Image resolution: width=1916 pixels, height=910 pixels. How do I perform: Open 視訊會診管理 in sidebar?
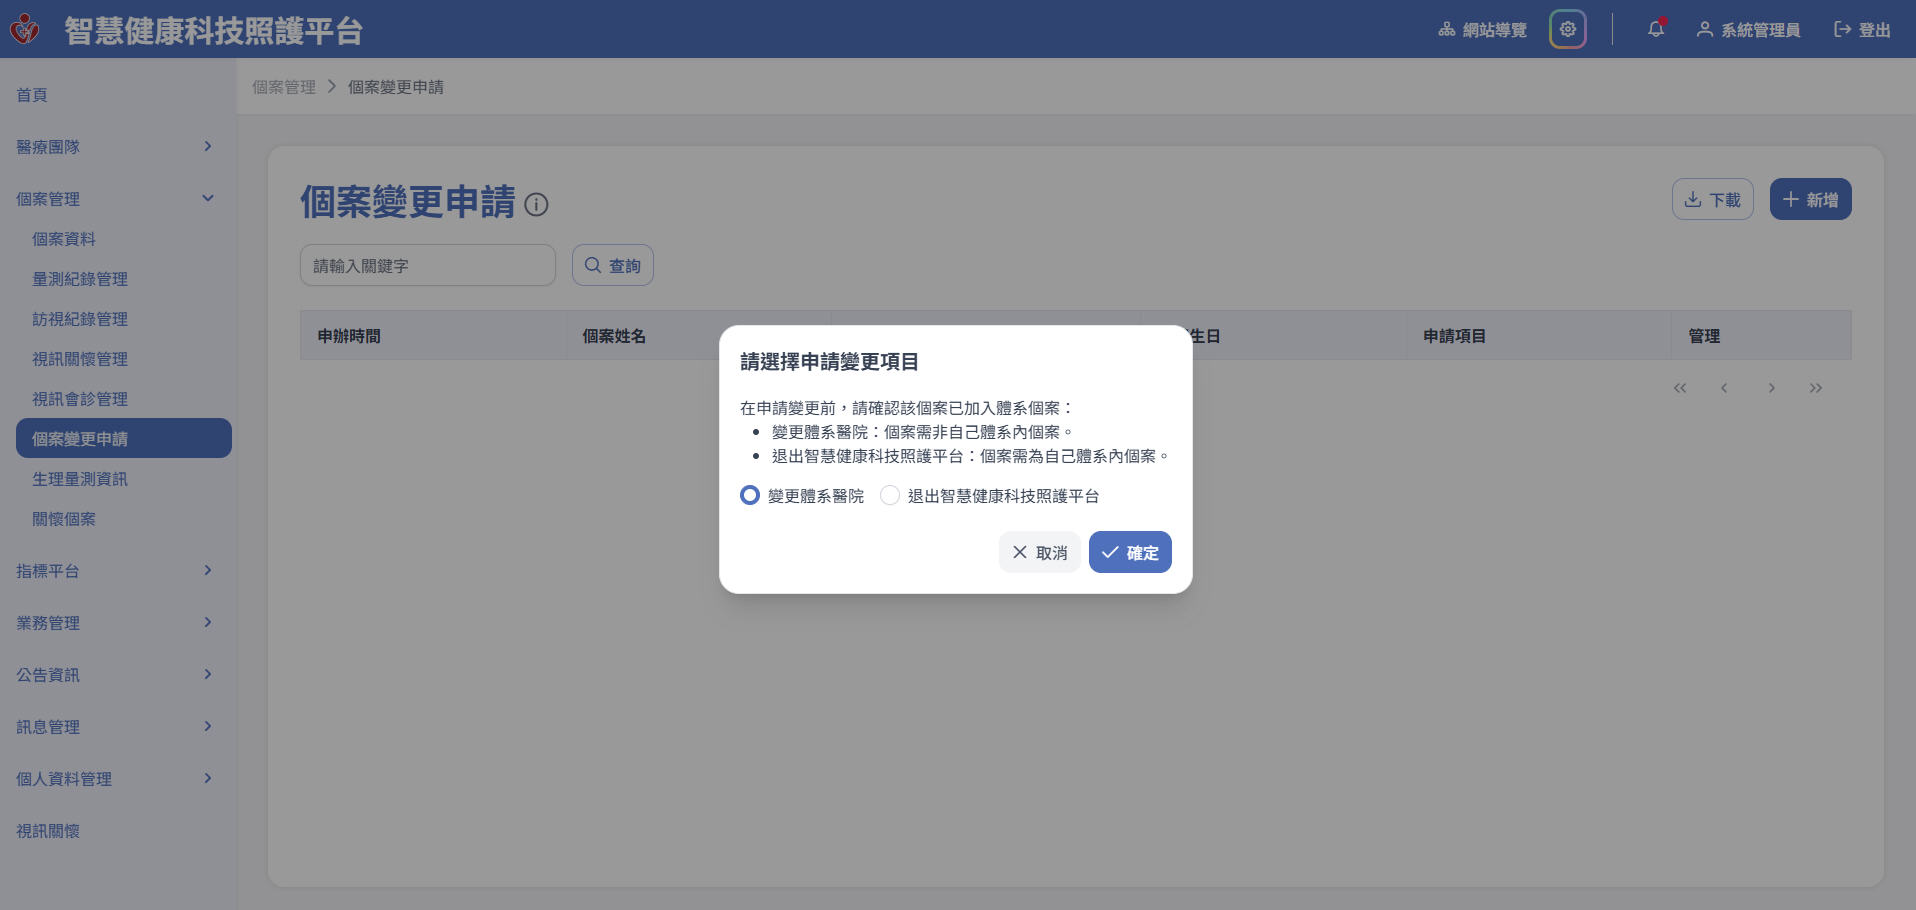point(80,399)
